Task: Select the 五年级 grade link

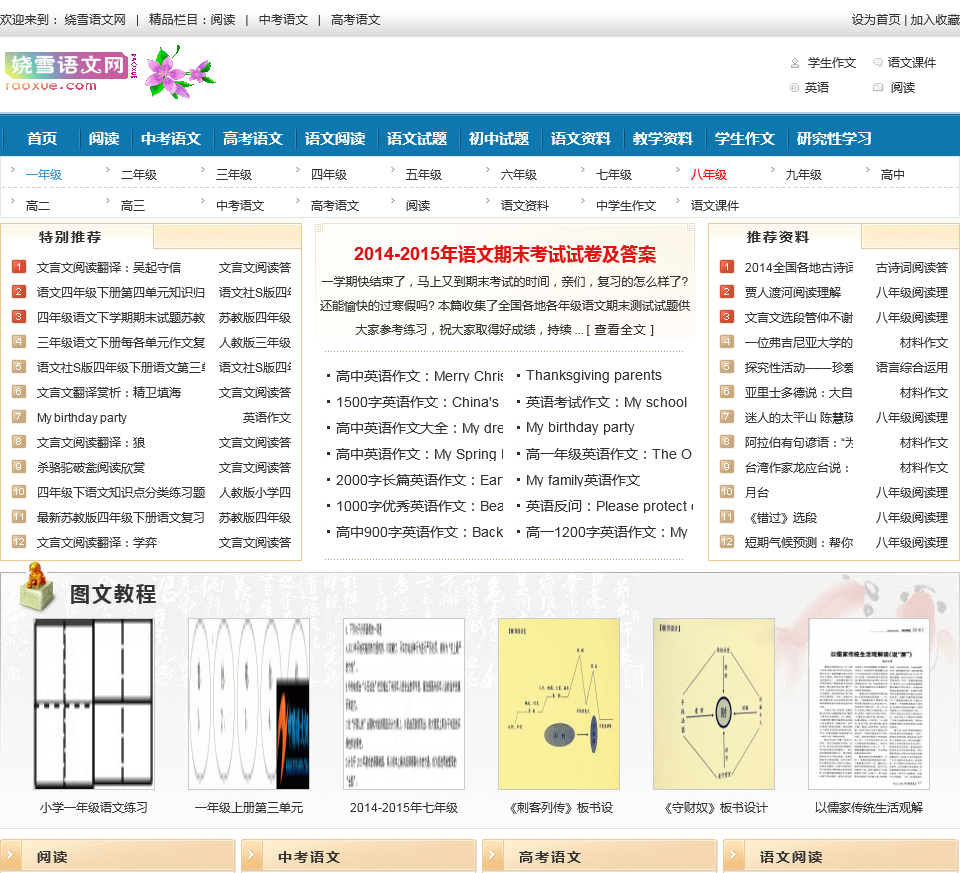Action: 424,174
